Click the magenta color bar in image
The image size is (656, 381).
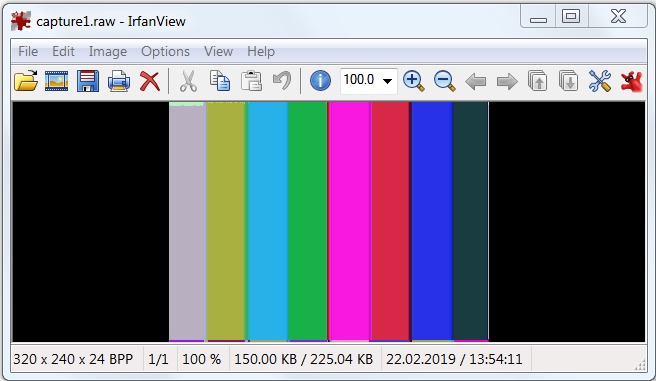(x=350, y=222)
